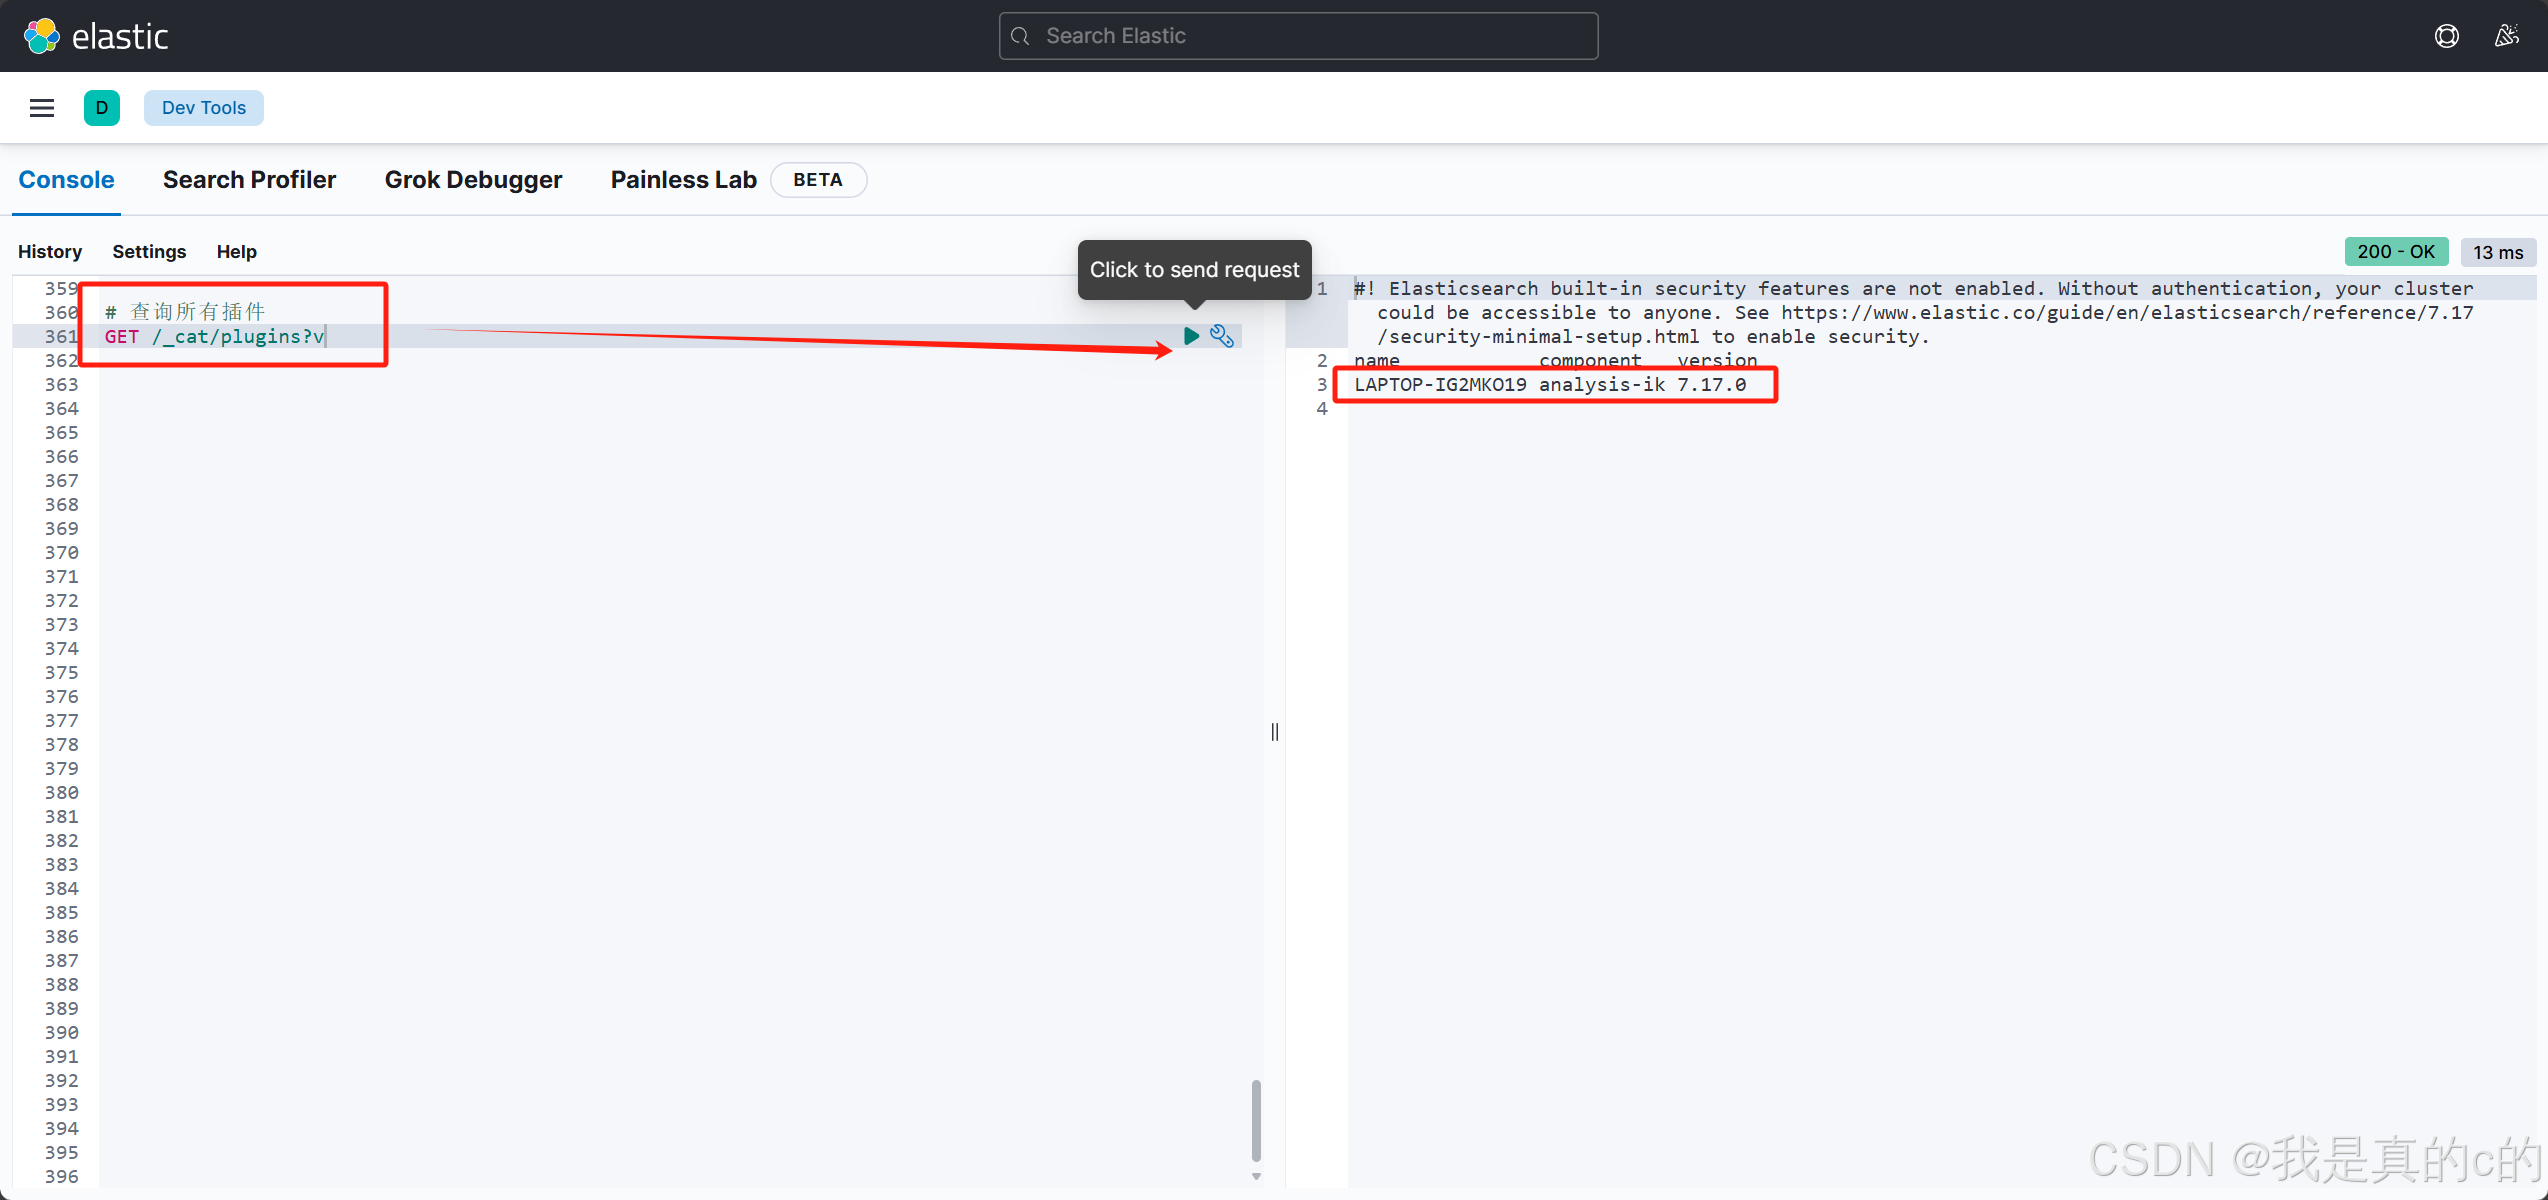Click the LAPTOP-IG2MKO19 analysis-ik result row

[x=1550, y=385]
